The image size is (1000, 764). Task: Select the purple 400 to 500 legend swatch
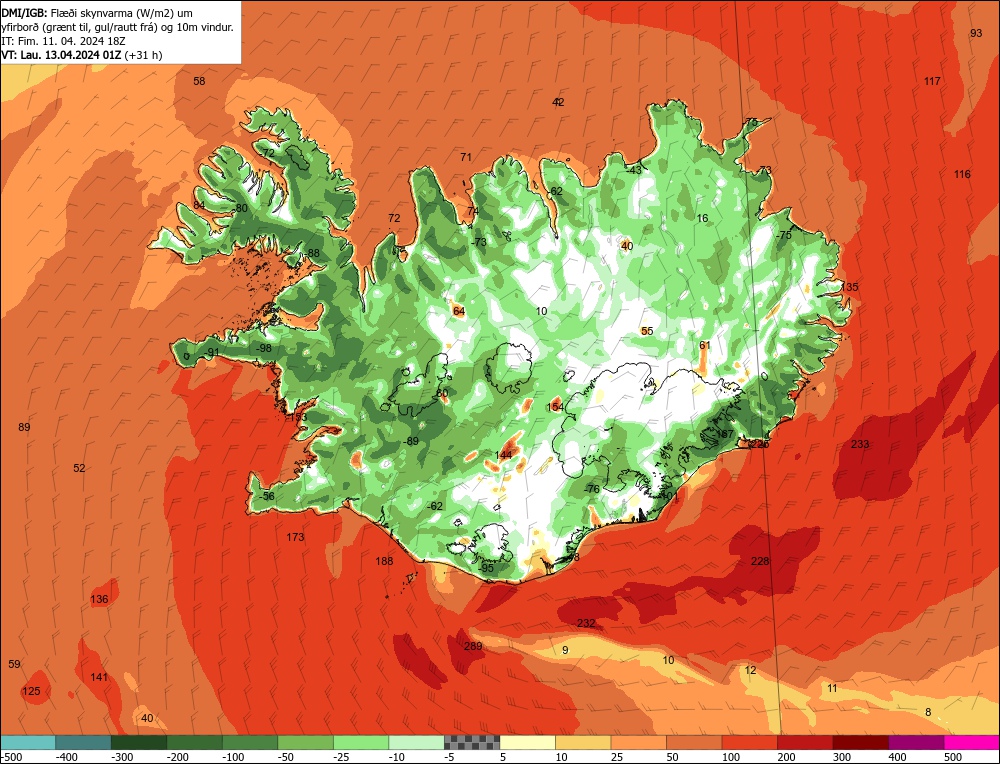(x=916, y=742)
